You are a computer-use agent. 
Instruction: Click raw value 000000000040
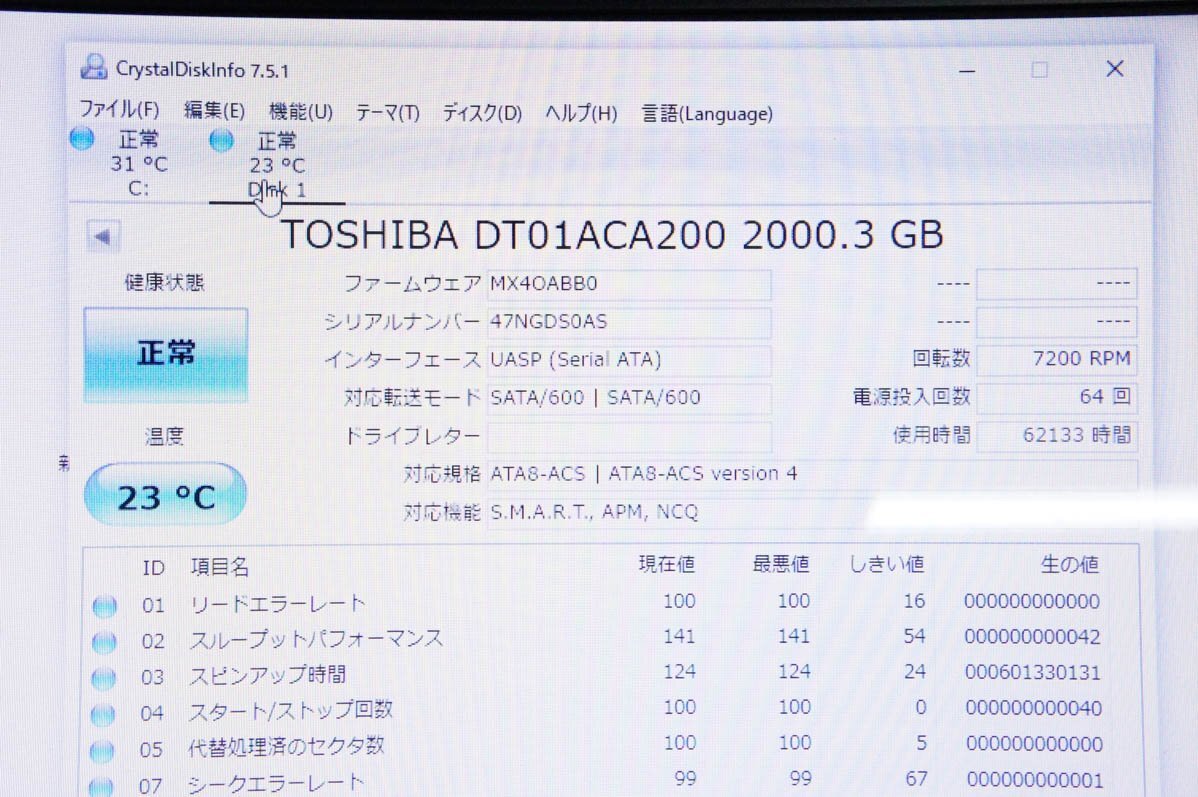(x=1034, y=708)
